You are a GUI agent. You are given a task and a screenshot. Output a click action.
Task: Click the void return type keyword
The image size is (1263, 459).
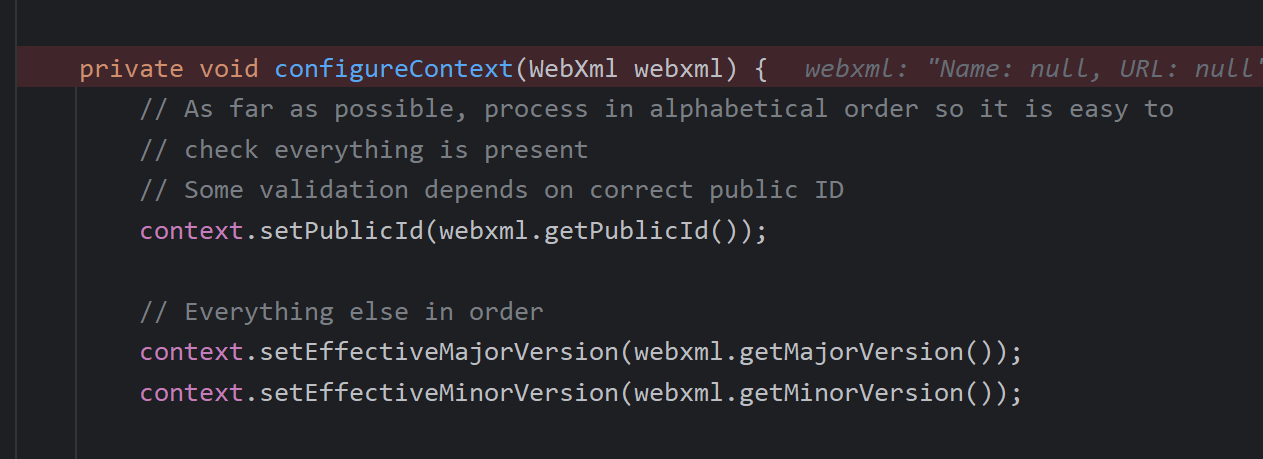pyautogui.click(x=229, y=69)
